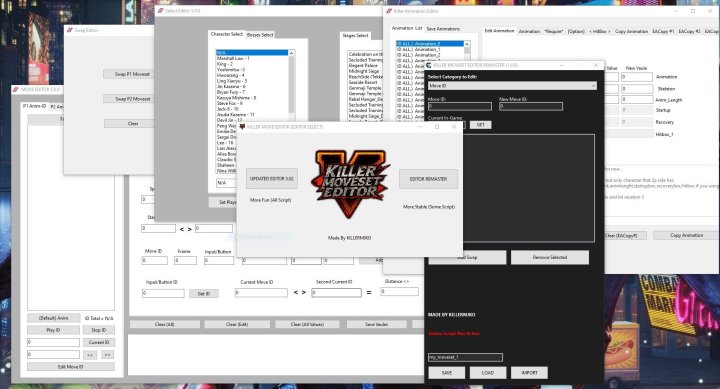Viewport: 720px width, 389px height.
Task: Click the Swap Editor window title icon
Action: pyautogui.click(x=70, y=30)
